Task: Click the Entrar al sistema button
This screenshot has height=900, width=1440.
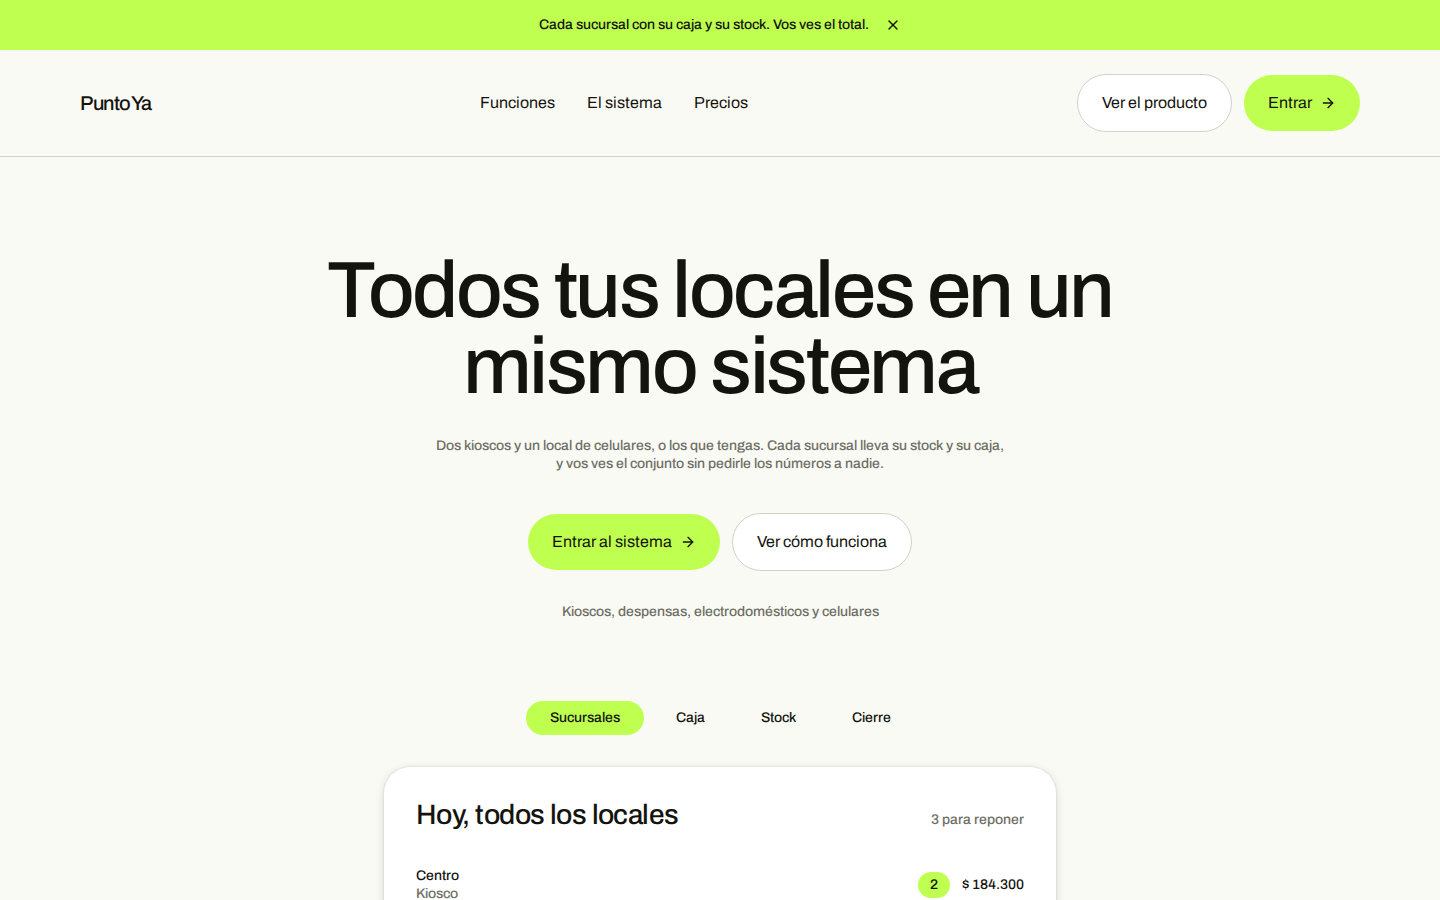Action: [x=624, y=542]
